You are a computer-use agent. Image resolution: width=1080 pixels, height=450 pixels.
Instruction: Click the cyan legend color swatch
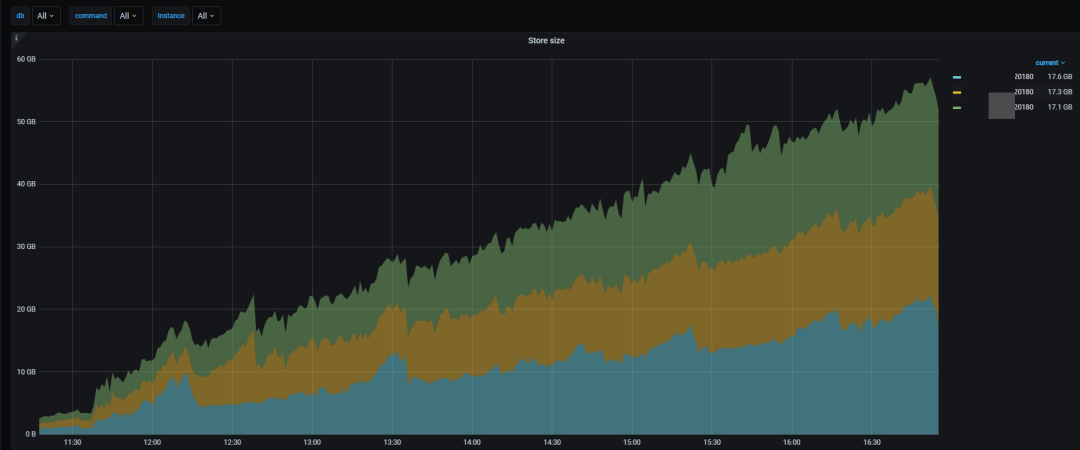[957, 77]
